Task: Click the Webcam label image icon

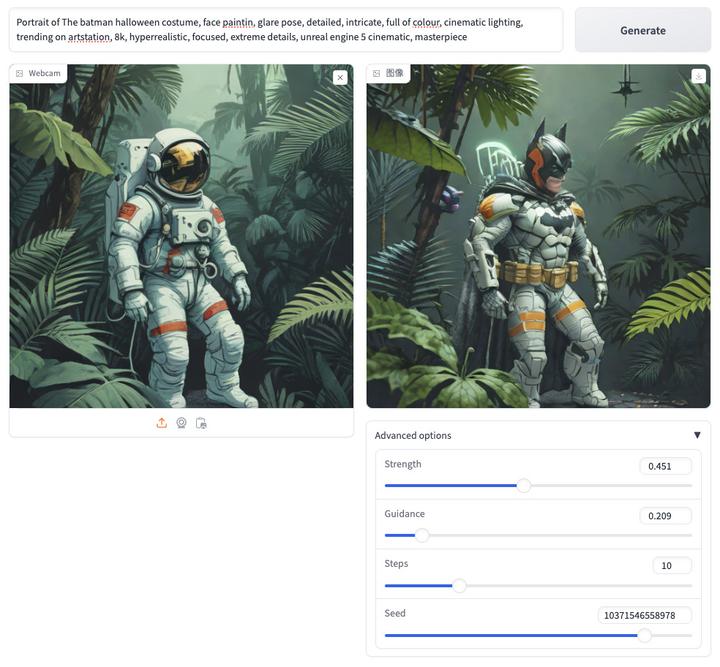Action: pos(19,73)
